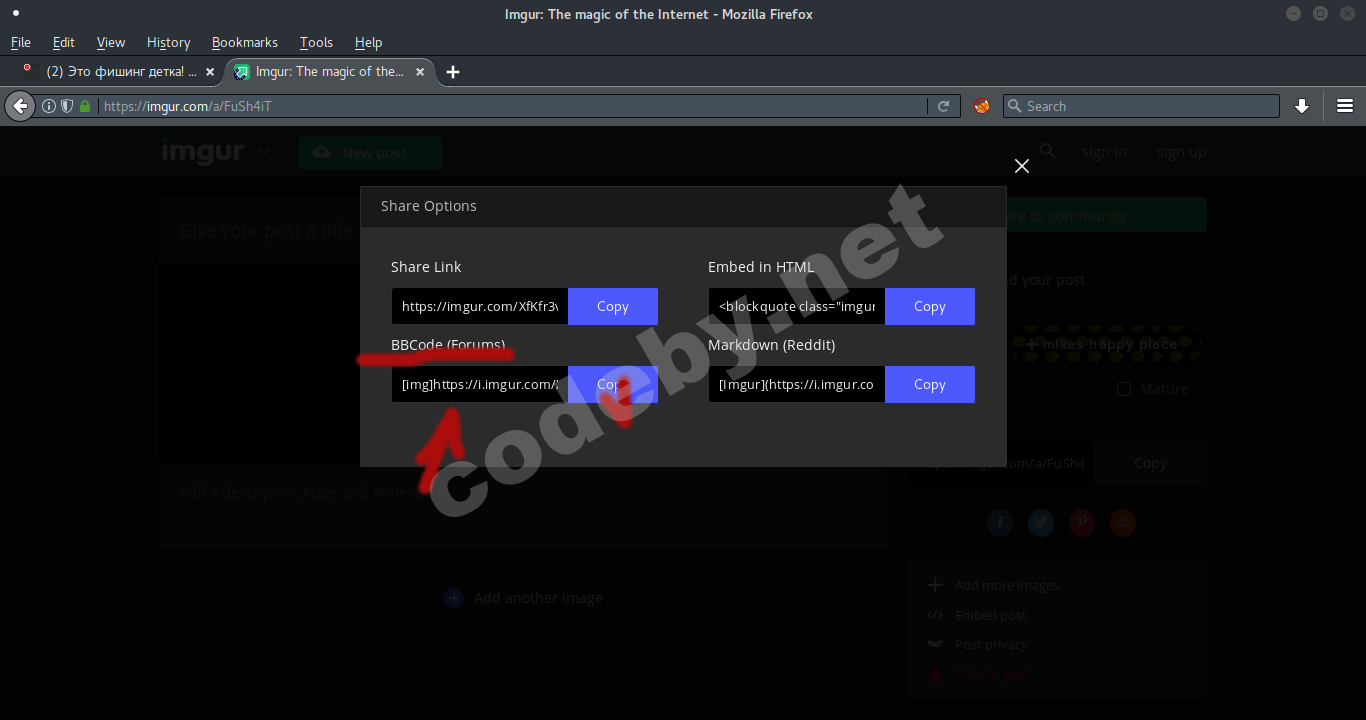Focus the browser URL address bar

510,106
